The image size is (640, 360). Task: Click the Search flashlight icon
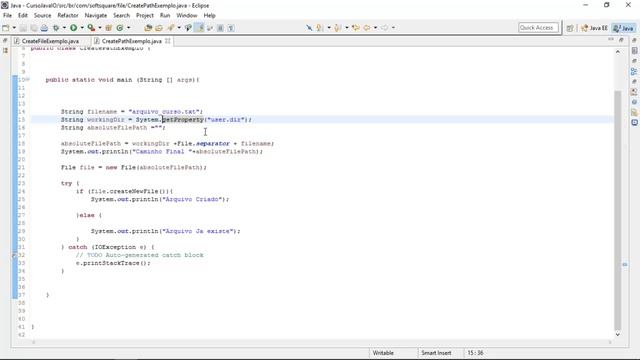pyautogui.click(x=171, y=28)
